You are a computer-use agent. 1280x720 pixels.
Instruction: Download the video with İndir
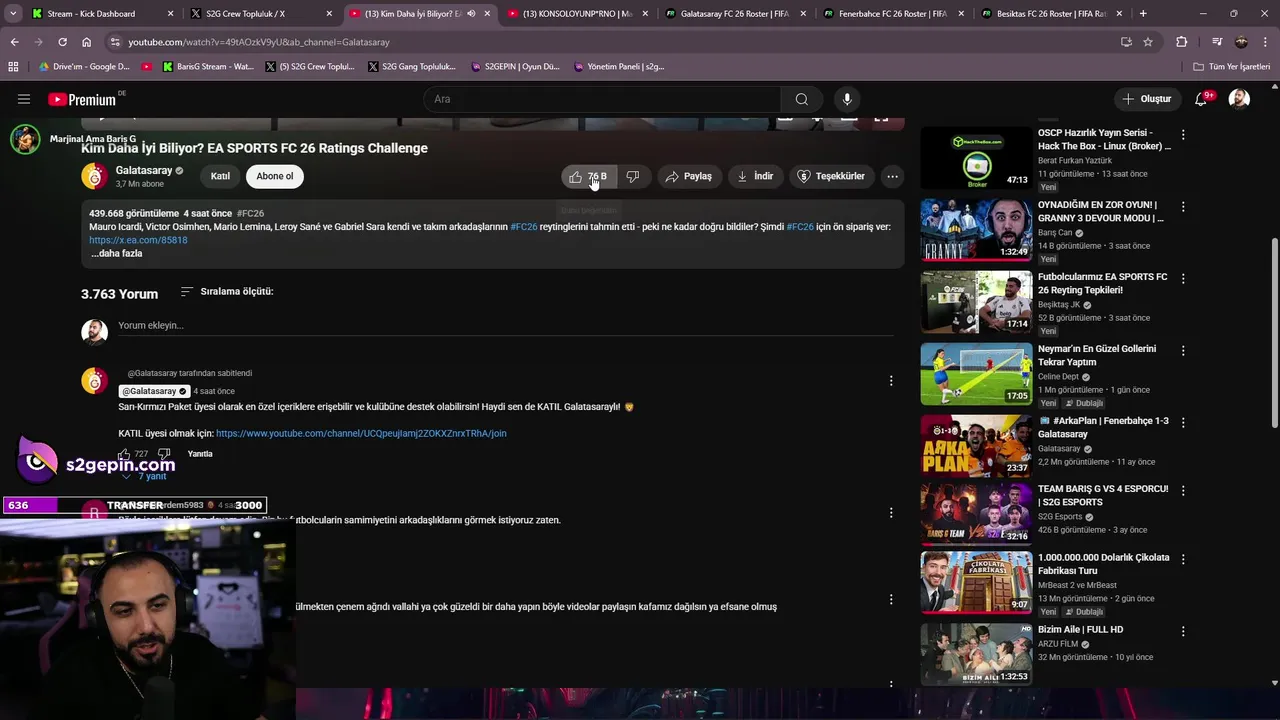pos(755,176)
